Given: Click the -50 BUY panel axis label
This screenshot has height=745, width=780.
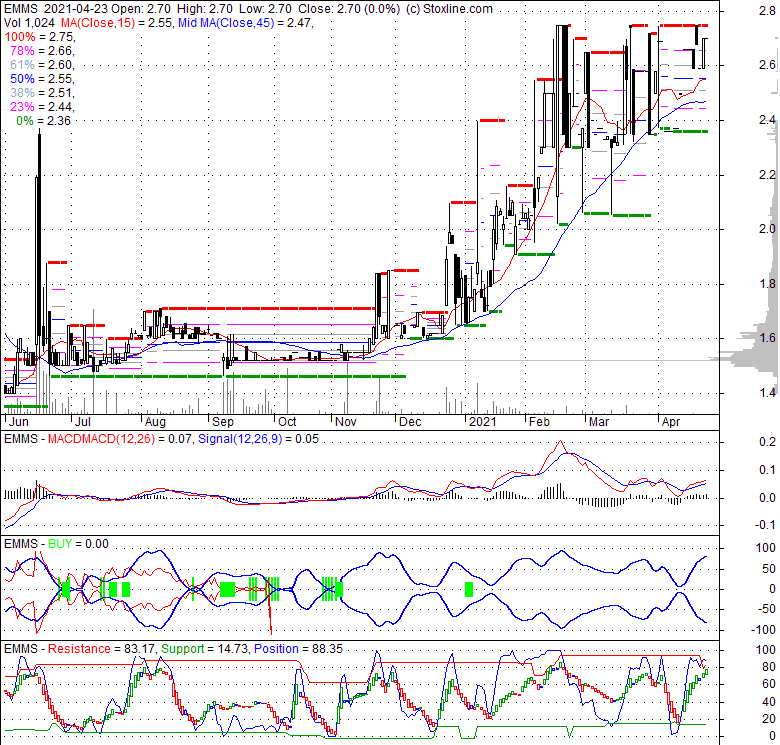Looking at the screenshot, I should tap(765, 609).
